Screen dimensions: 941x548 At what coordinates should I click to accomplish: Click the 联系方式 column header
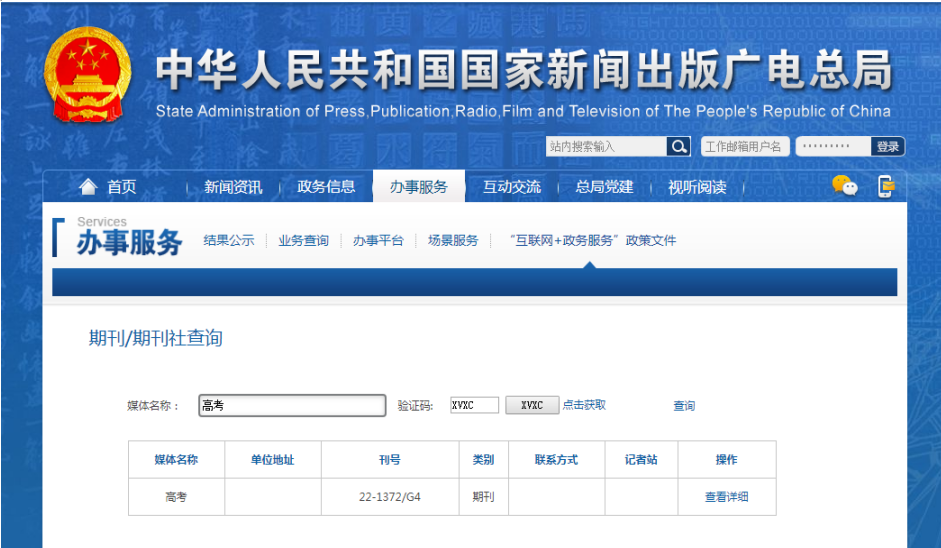(556, 460)
